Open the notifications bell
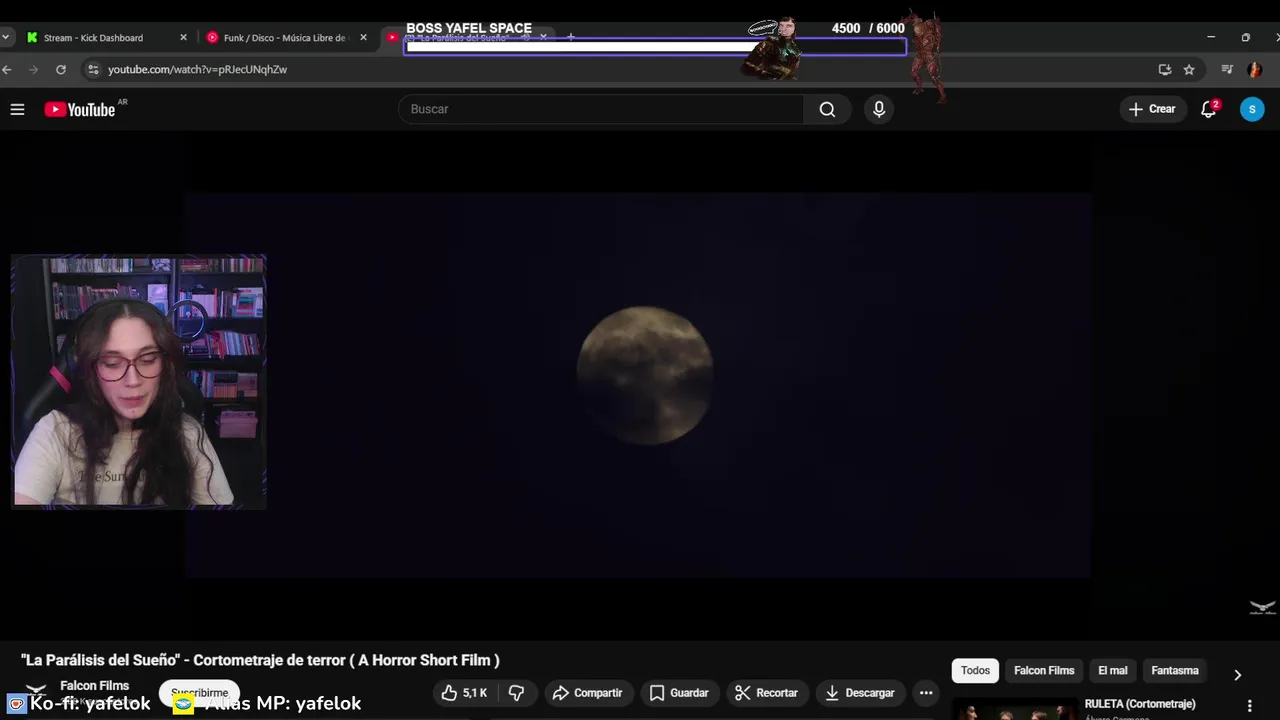Screen dimensions: 1280x720 pos(1209,109)
